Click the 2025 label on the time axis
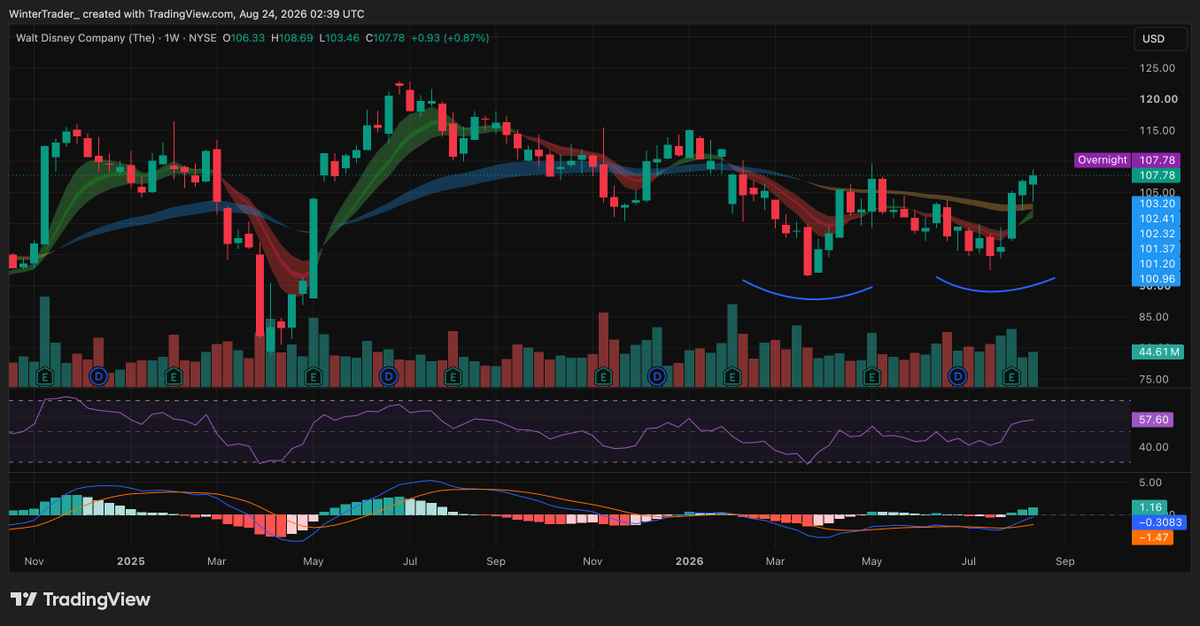1200x626 pixels. point(131,562)
